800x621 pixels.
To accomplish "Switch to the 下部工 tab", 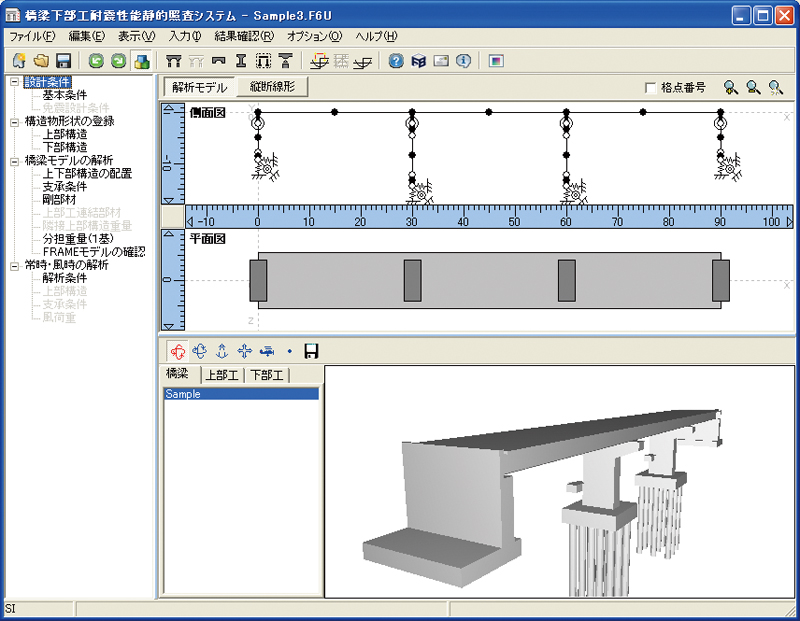I will coord(267,375).
